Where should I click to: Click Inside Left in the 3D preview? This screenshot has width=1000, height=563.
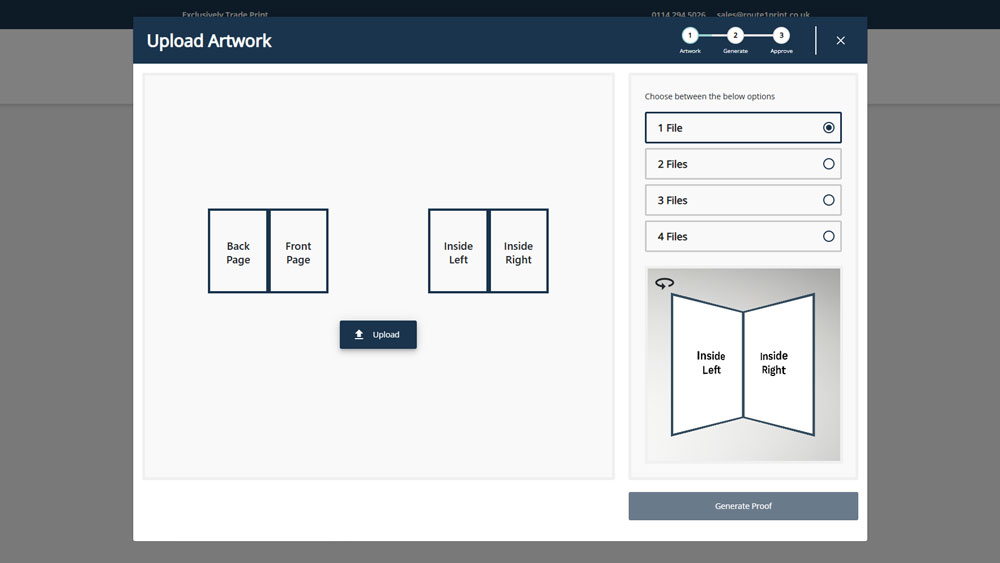click(x=710, y=363)
